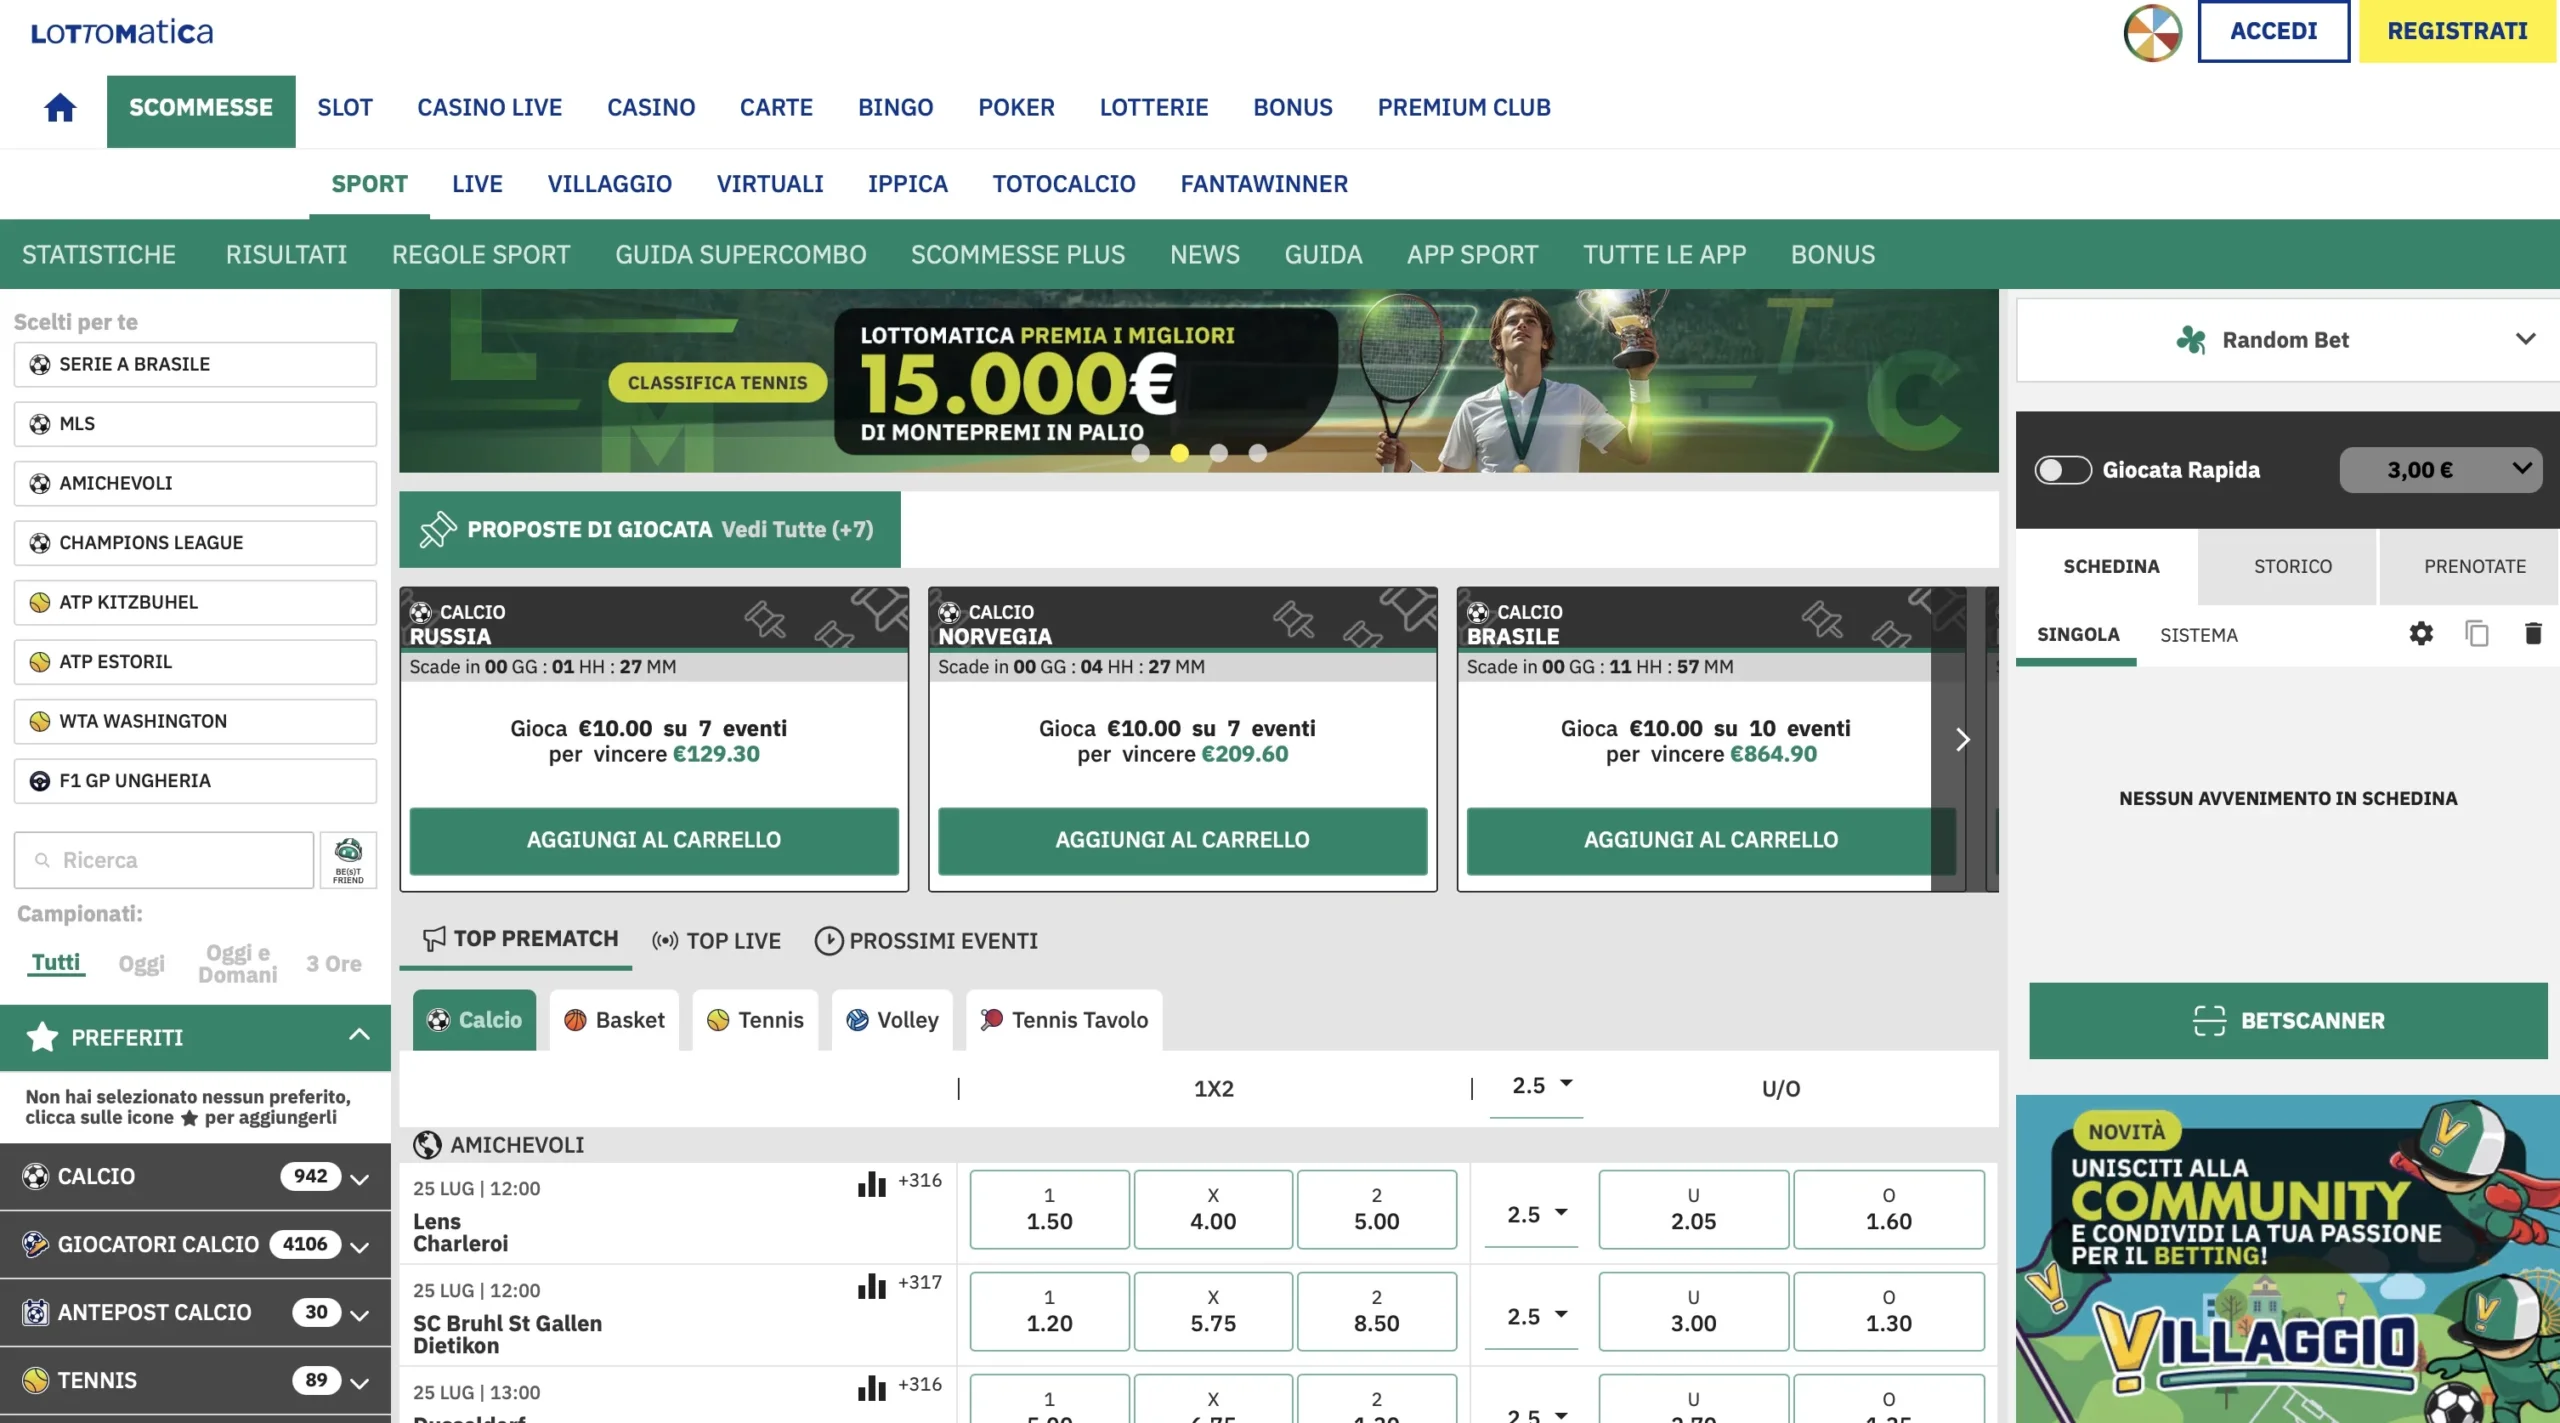Open the Be(s)t Friend icon beside search
Screen dimensions: 2560x1423
[348, 860]
